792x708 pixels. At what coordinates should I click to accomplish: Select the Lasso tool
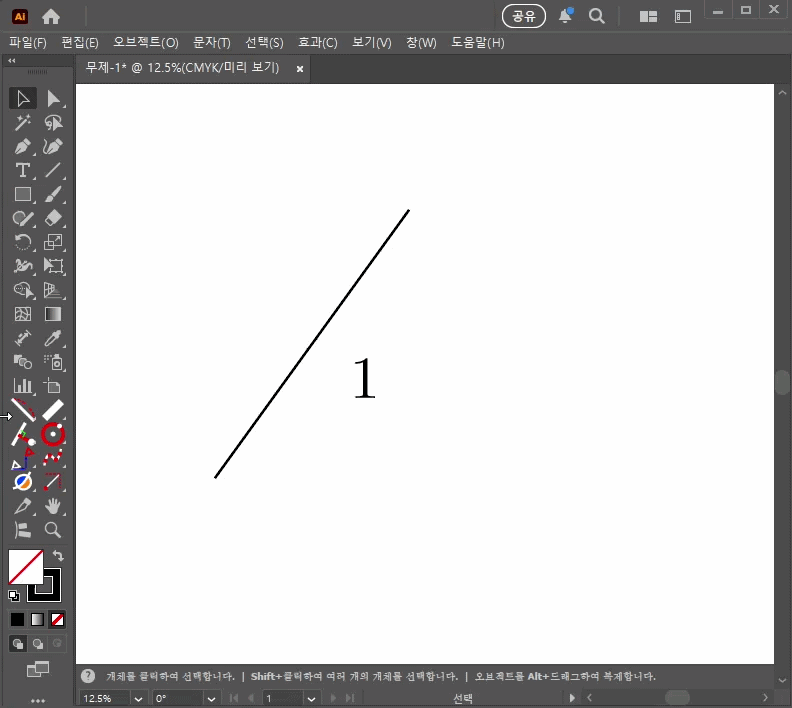click(53, 123)
